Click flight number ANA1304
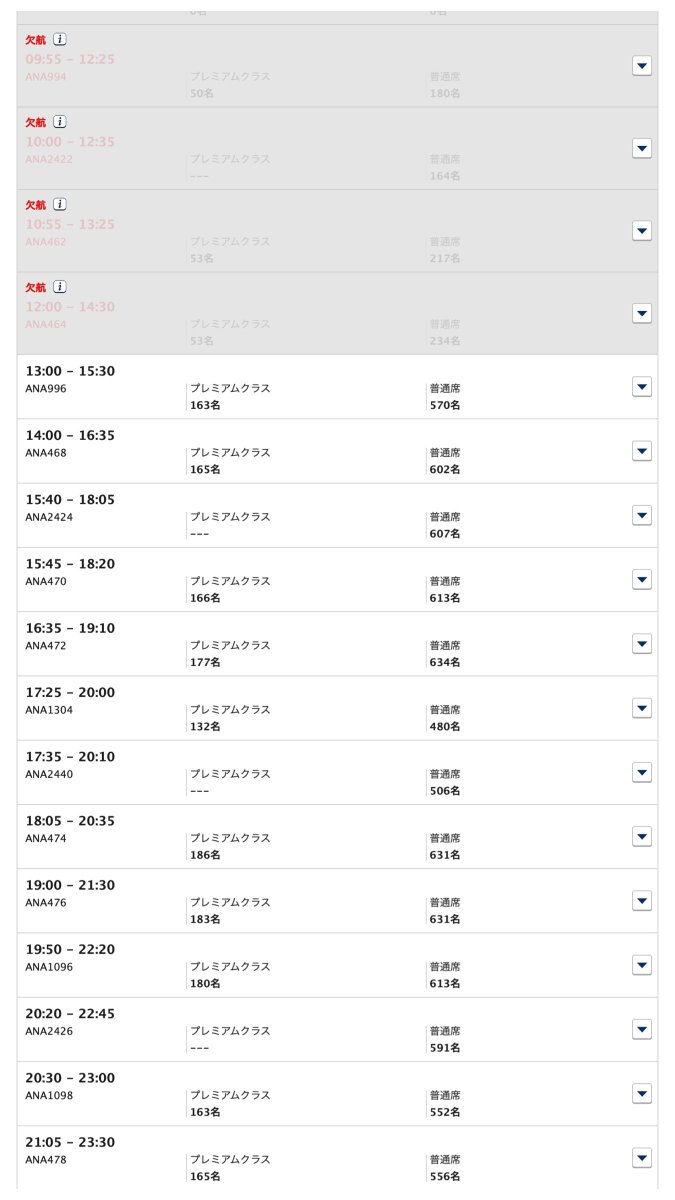 click(49, 709)
